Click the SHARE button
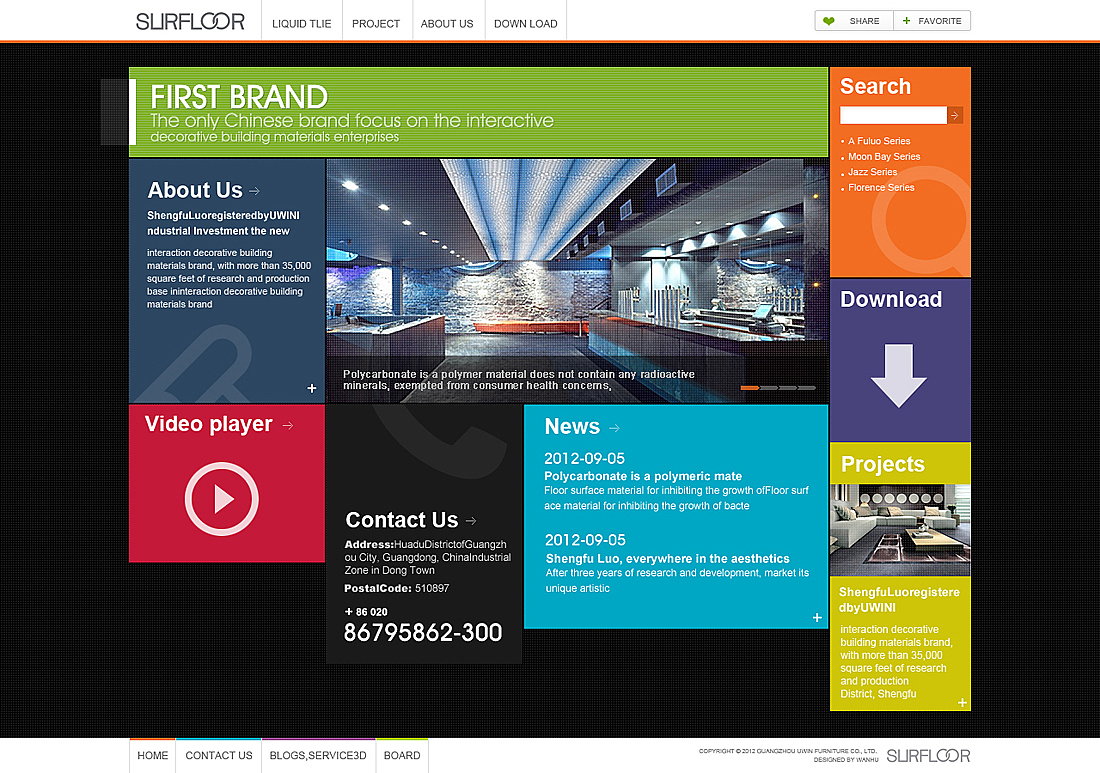Viewport: 1100px width, 773px height. click(x=854, y=21)
